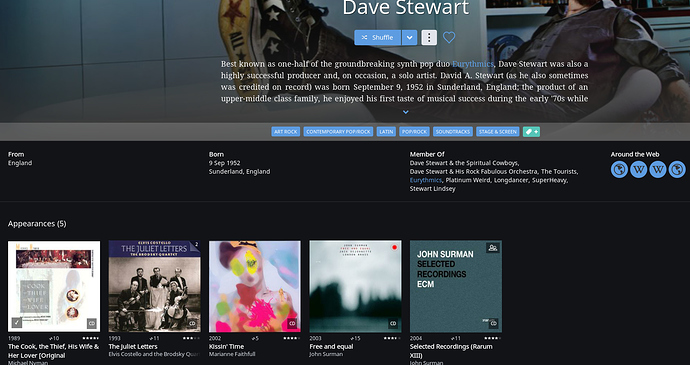Click the 'Appearances (5)' heading

(x=37, y=224)
